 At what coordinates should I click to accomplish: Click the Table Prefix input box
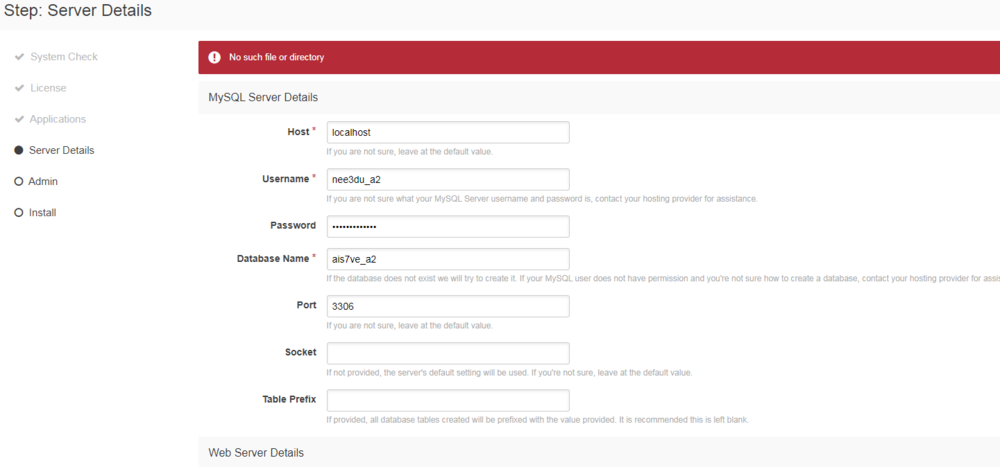click(x=448, y=400)
